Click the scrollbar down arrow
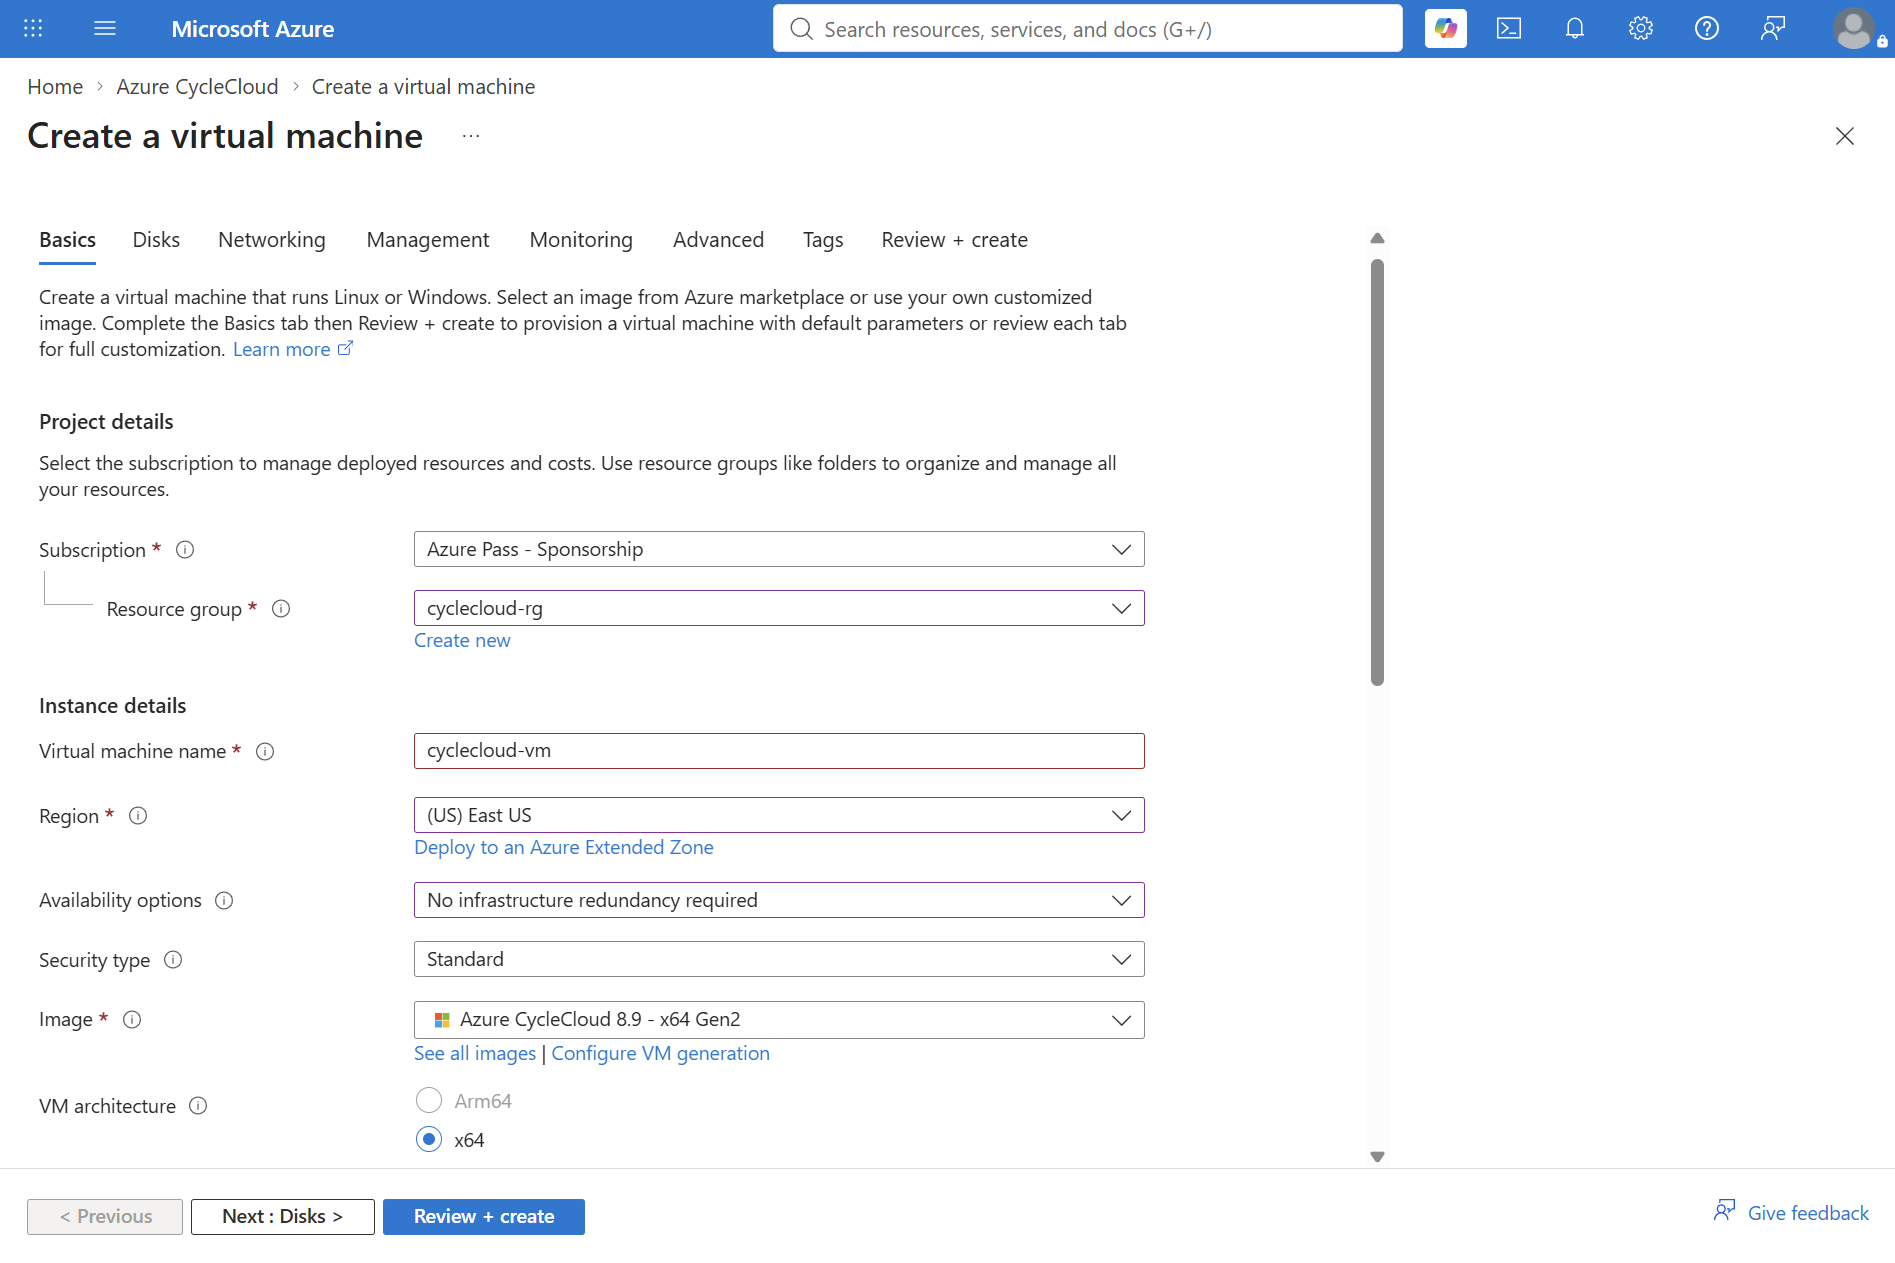Screen dimensions: 1895x1263 1377,1157
